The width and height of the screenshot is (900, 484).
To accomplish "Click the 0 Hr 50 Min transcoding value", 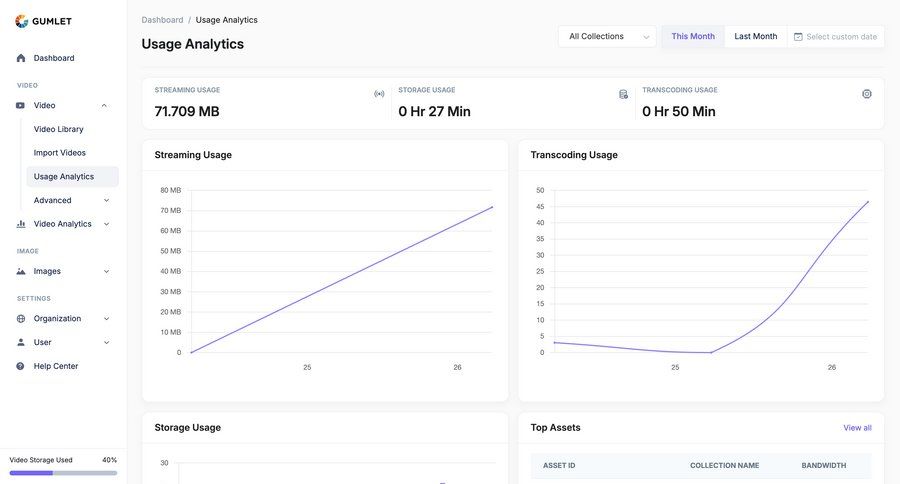I will [x=678, y=111].
